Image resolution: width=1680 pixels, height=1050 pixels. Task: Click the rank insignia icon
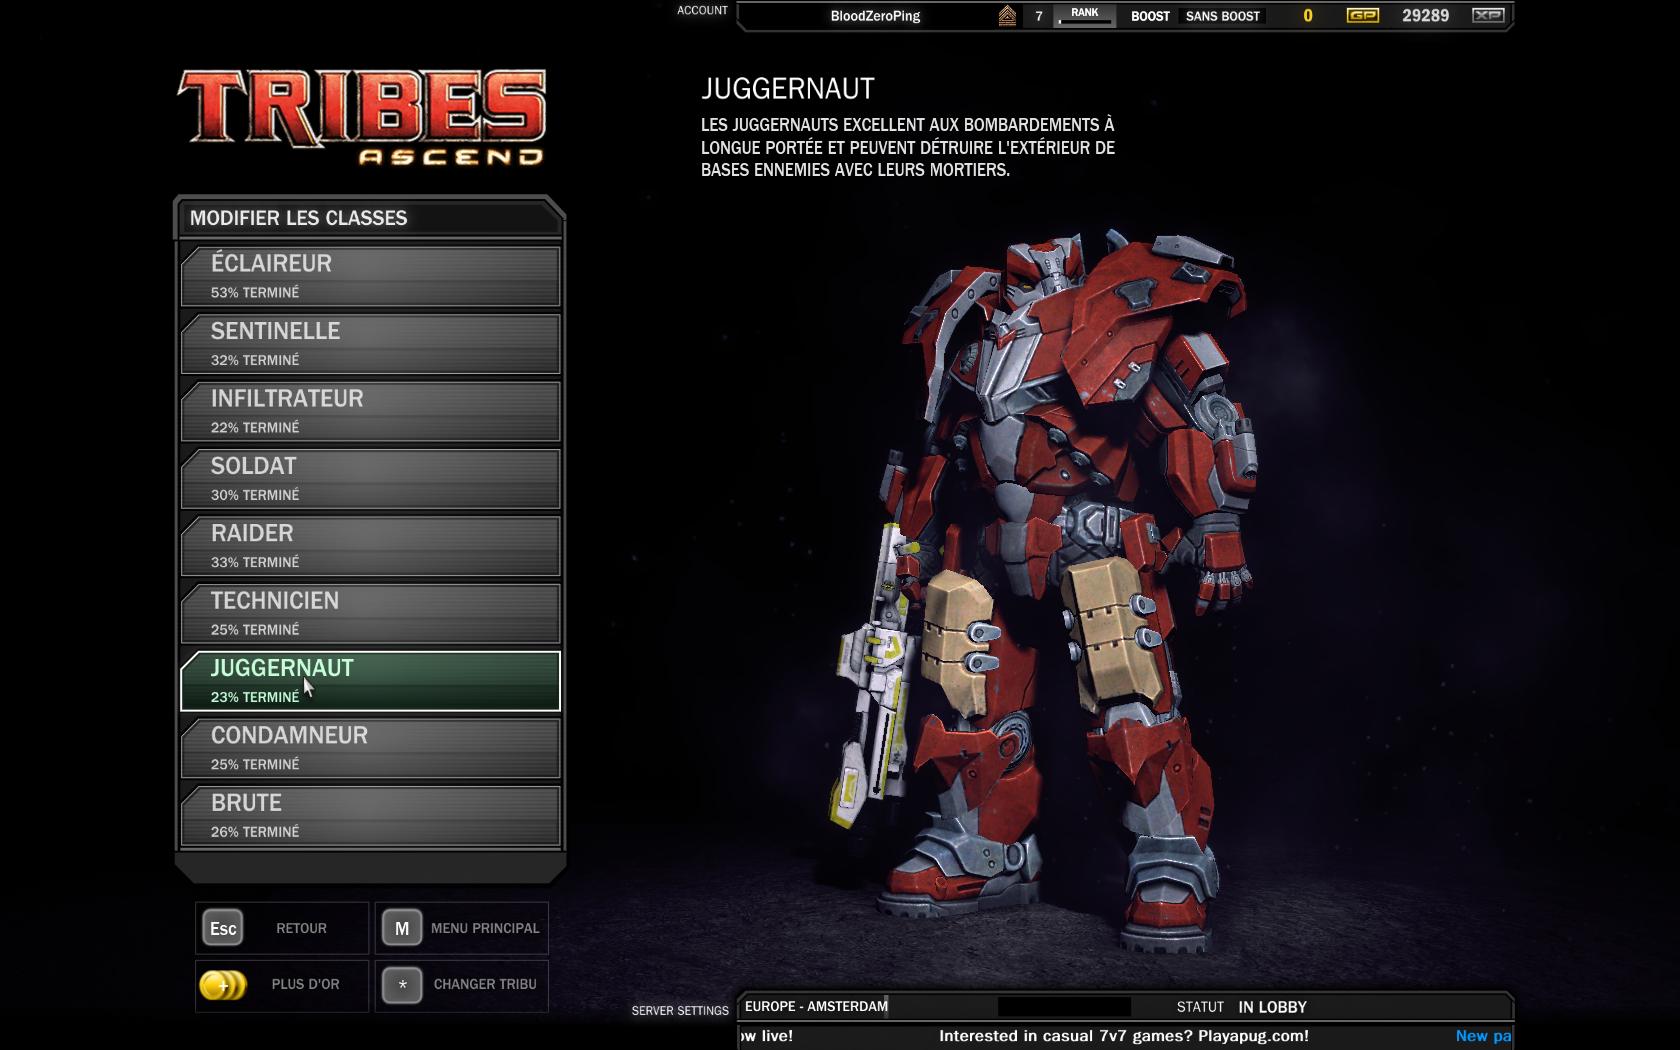click(1007, 16)
